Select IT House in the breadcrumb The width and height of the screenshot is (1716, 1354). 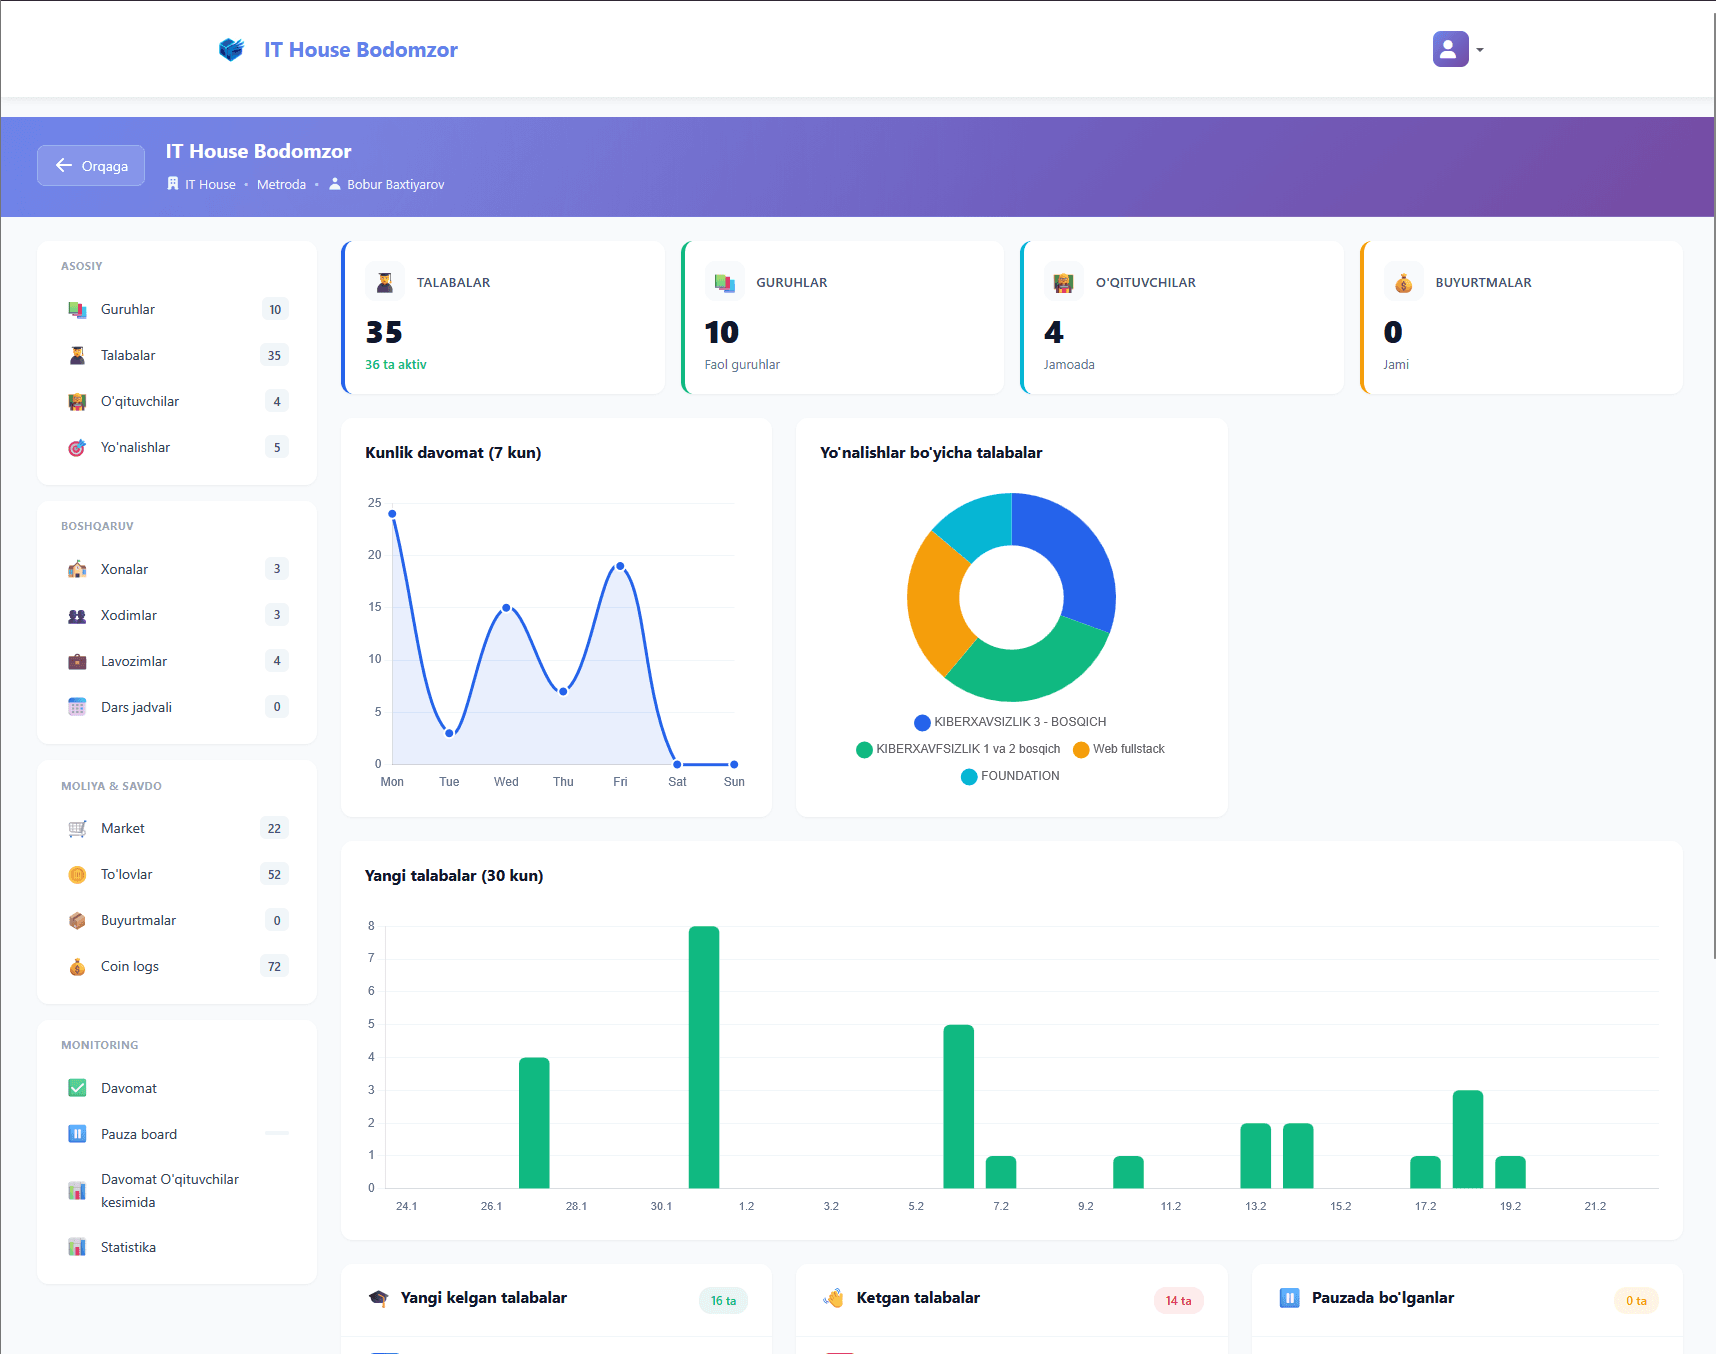coord(211,184)
